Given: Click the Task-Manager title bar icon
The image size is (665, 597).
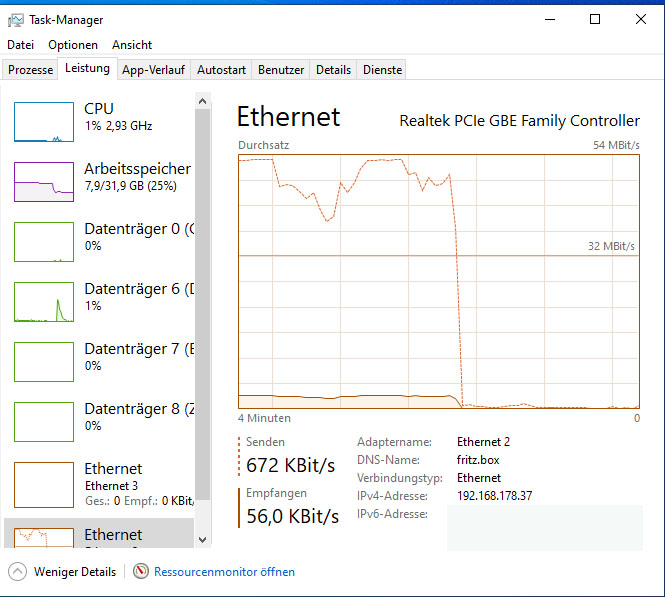Looking at the screenshot, I should (16, 20).
